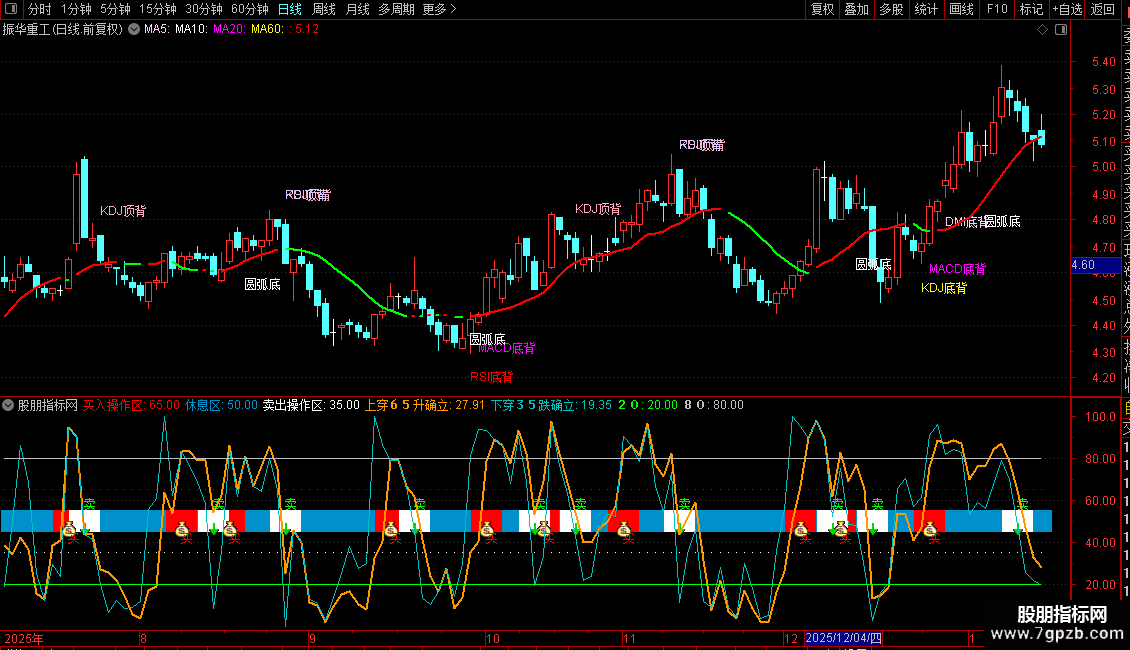Image resolution: width=1130 pixels, height=650 pixels.
Task: Click the month 11 marker on time axis
Action: (x=629, y=638)
